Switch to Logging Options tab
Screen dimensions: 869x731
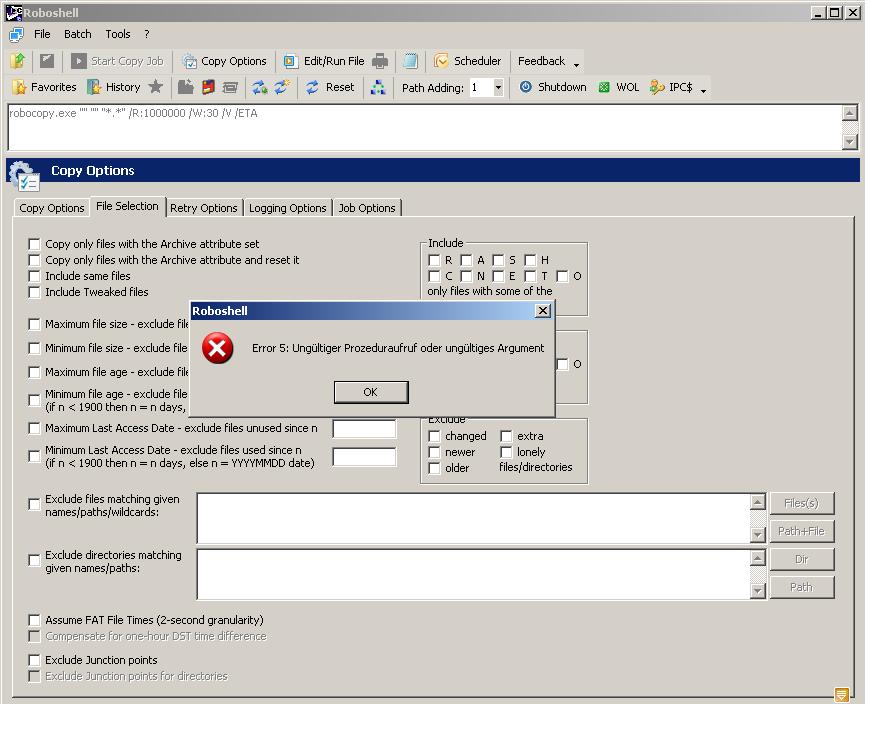(x=287, y=208)
